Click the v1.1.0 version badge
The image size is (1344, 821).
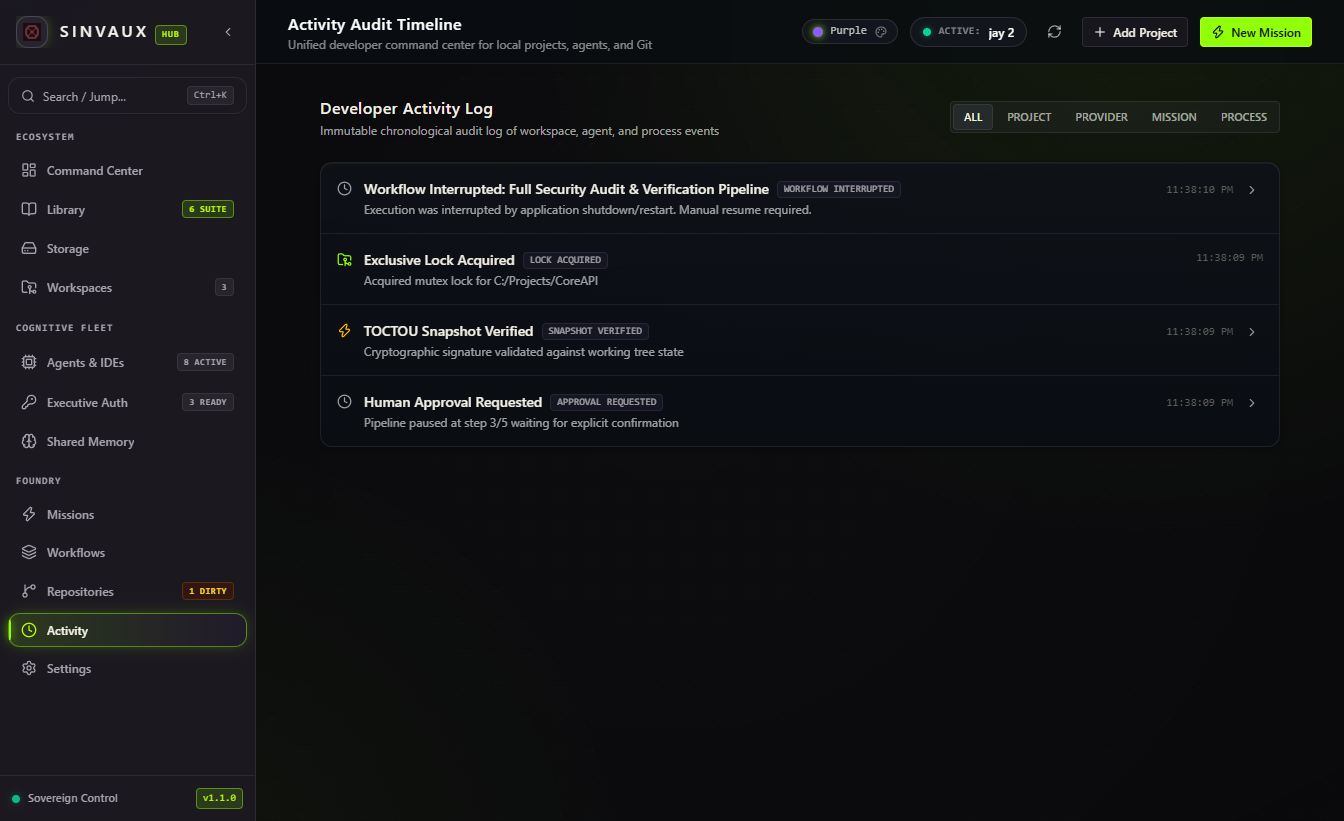tap(219, 798)
